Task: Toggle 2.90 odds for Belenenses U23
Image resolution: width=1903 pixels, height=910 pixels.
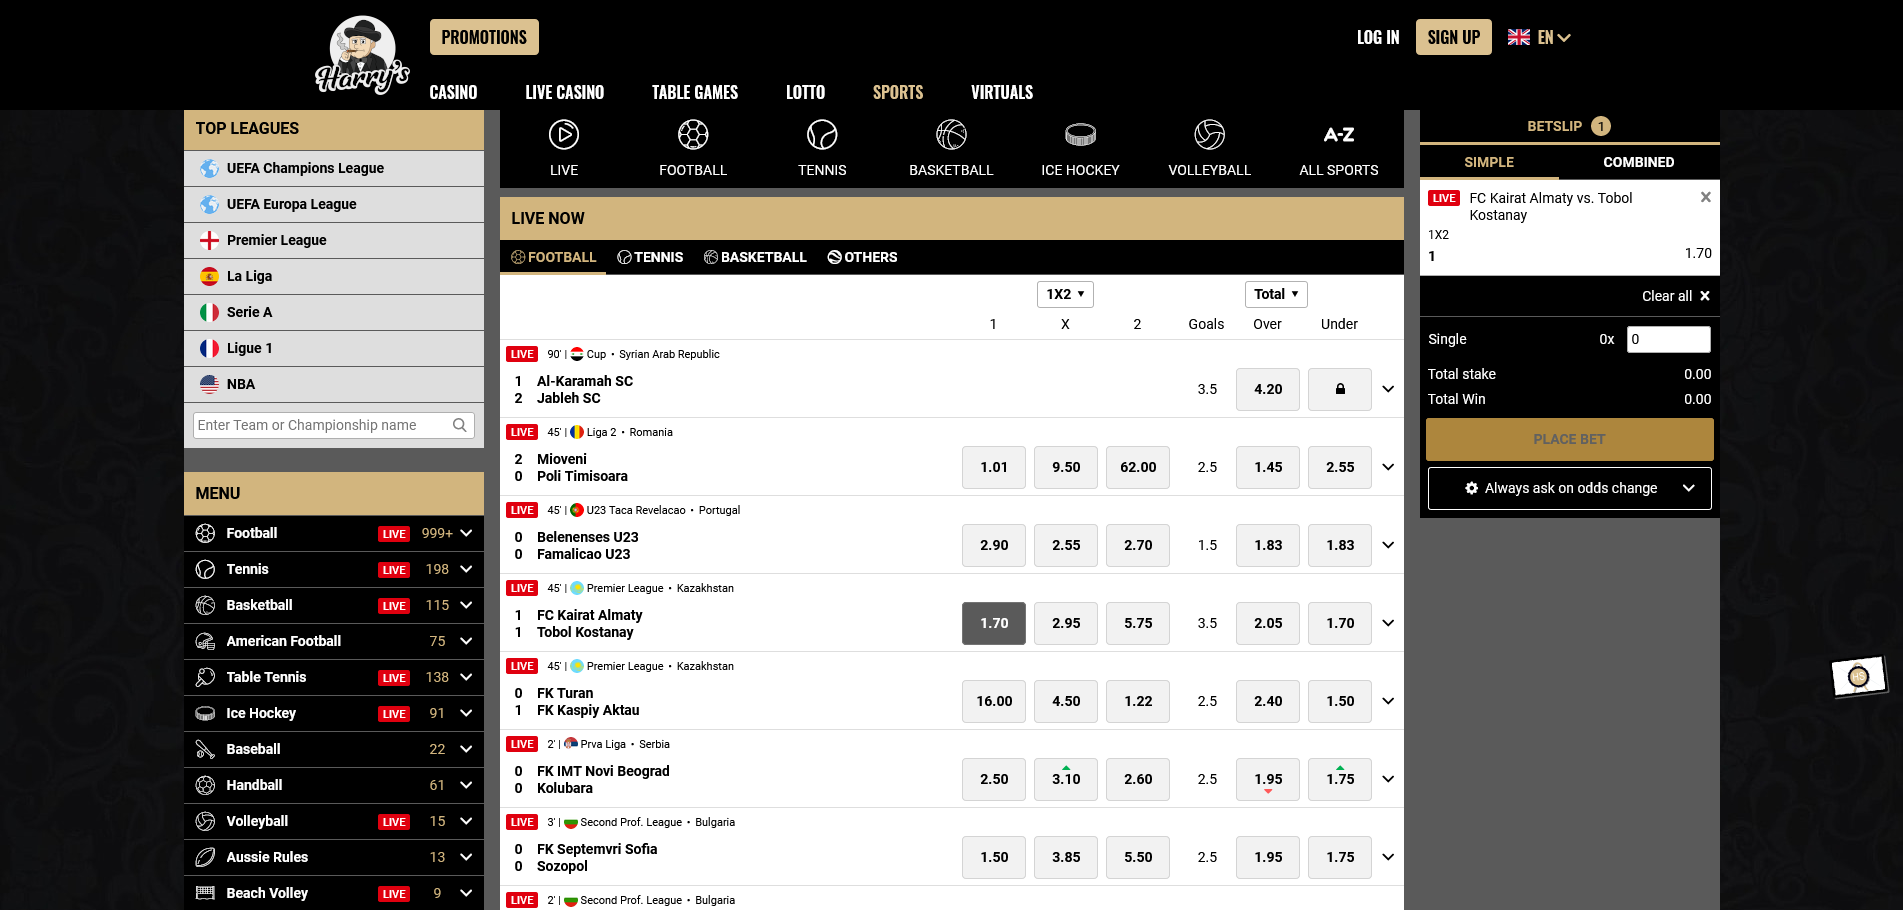Action: (x=993, y=545)
